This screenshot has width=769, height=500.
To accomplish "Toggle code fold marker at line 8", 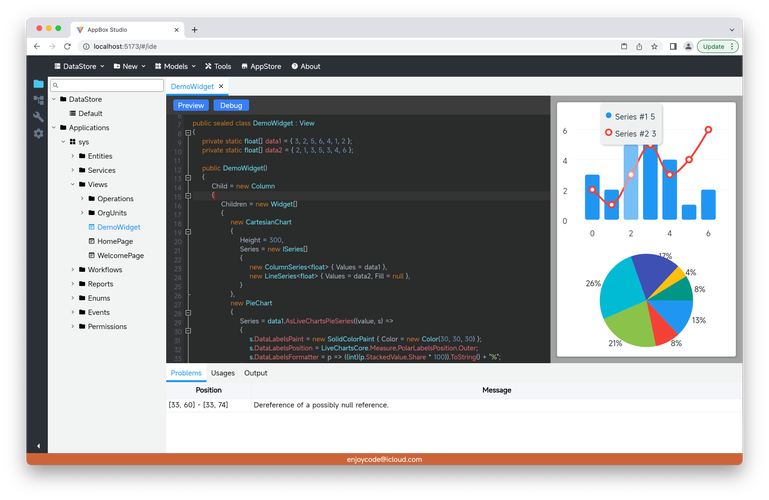I will 188,133.
